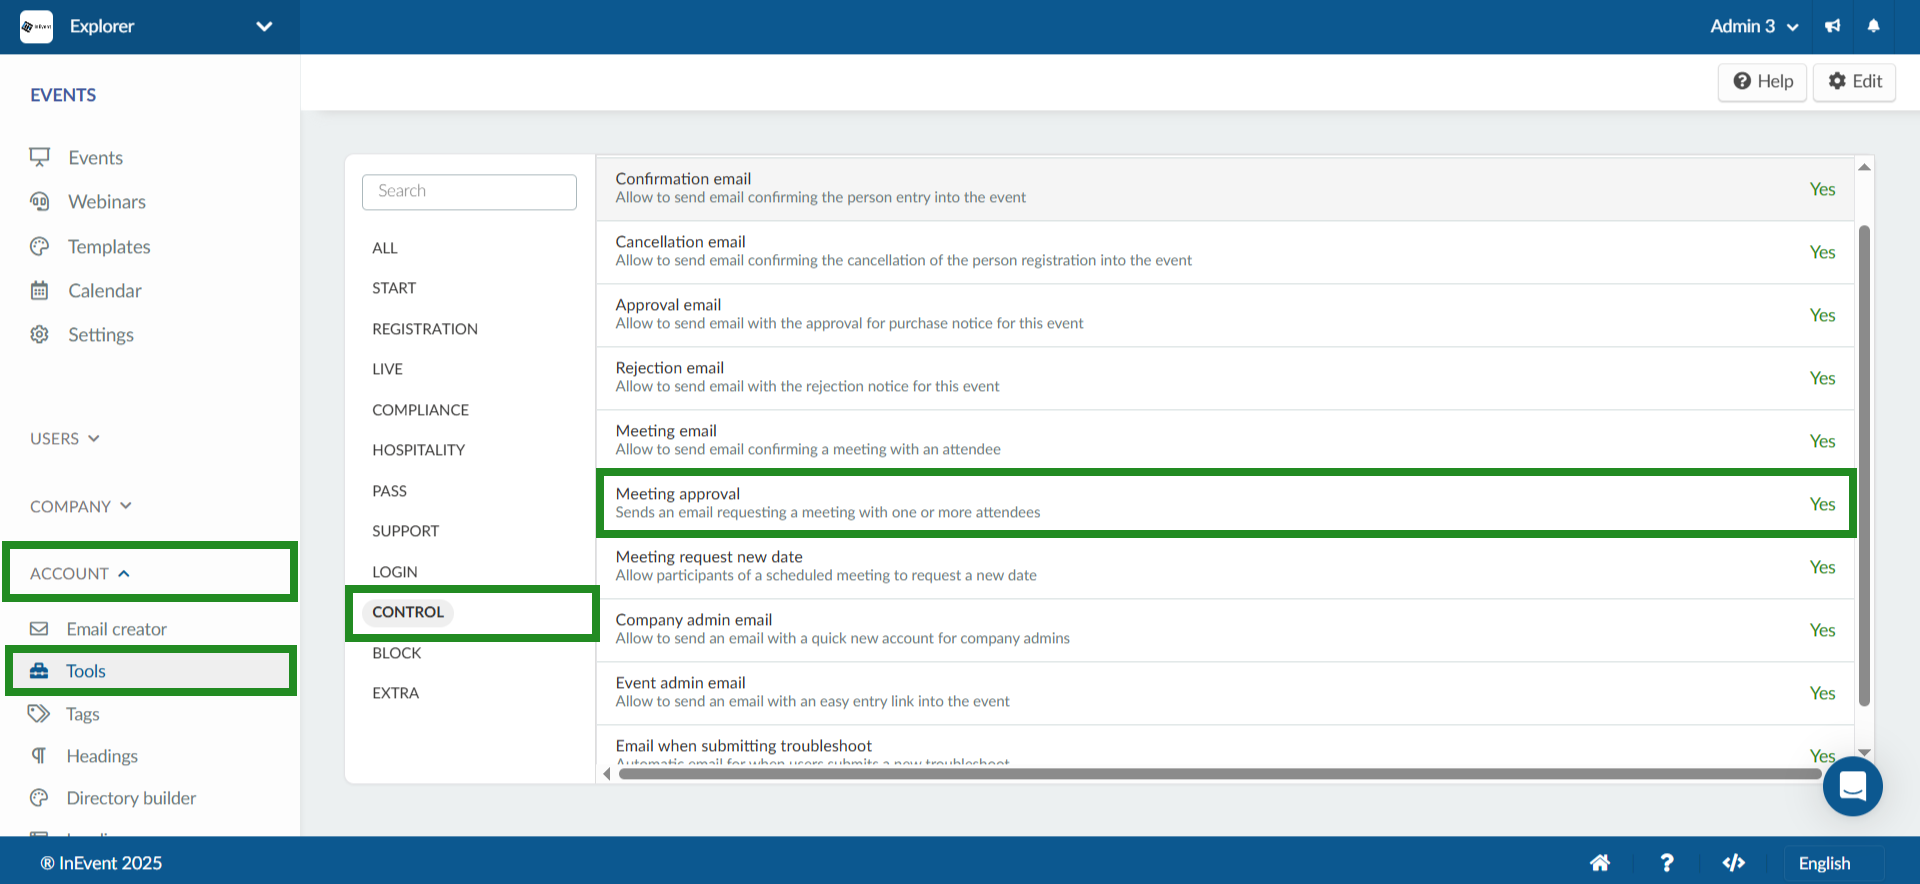Screen dimensions: 1920x884
Task: Select the ALL category
Action: click(x=385, y=248)
